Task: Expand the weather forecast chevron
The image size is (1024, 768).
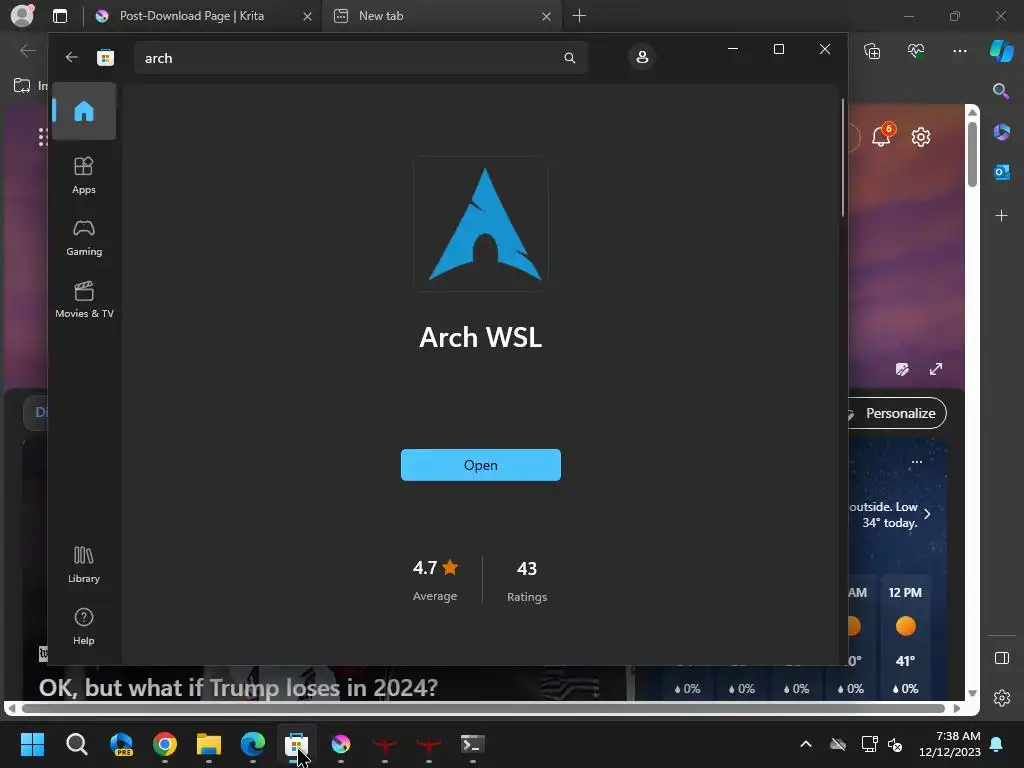Action: click(x=927, y=514)
